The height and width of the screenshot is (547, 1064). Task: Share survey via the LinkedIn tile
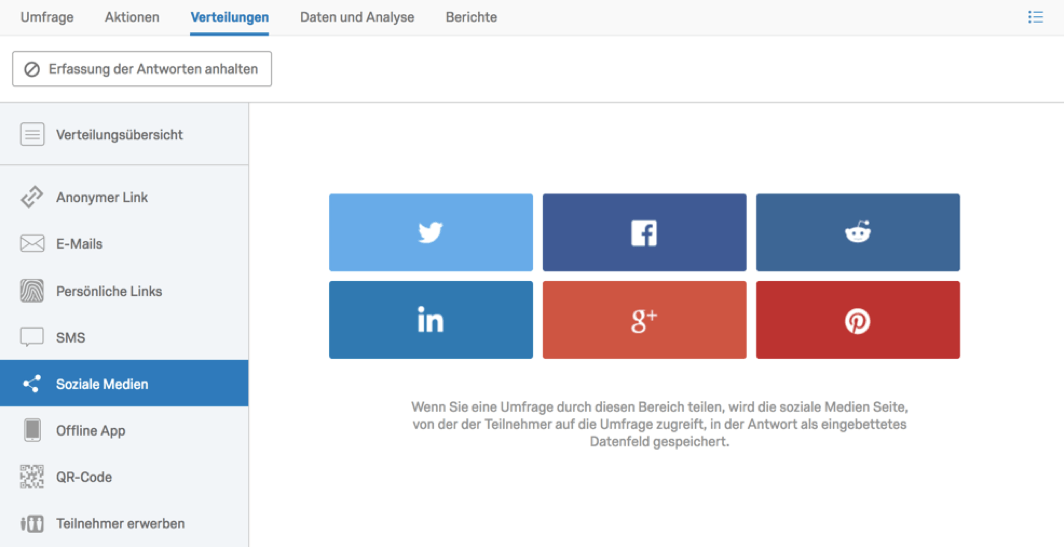coord(431,320)
